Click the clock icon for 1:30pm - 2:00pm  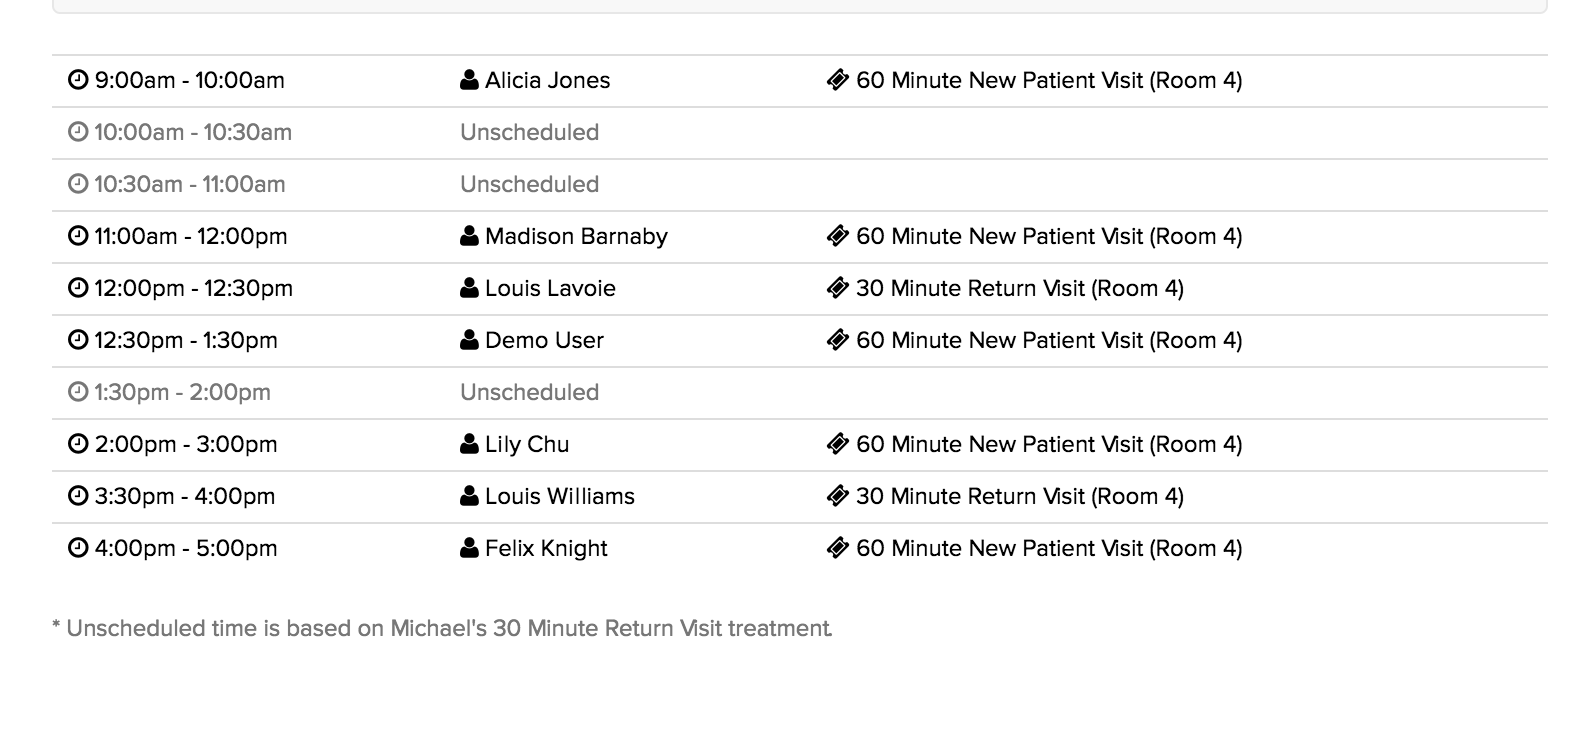(78, 392)
